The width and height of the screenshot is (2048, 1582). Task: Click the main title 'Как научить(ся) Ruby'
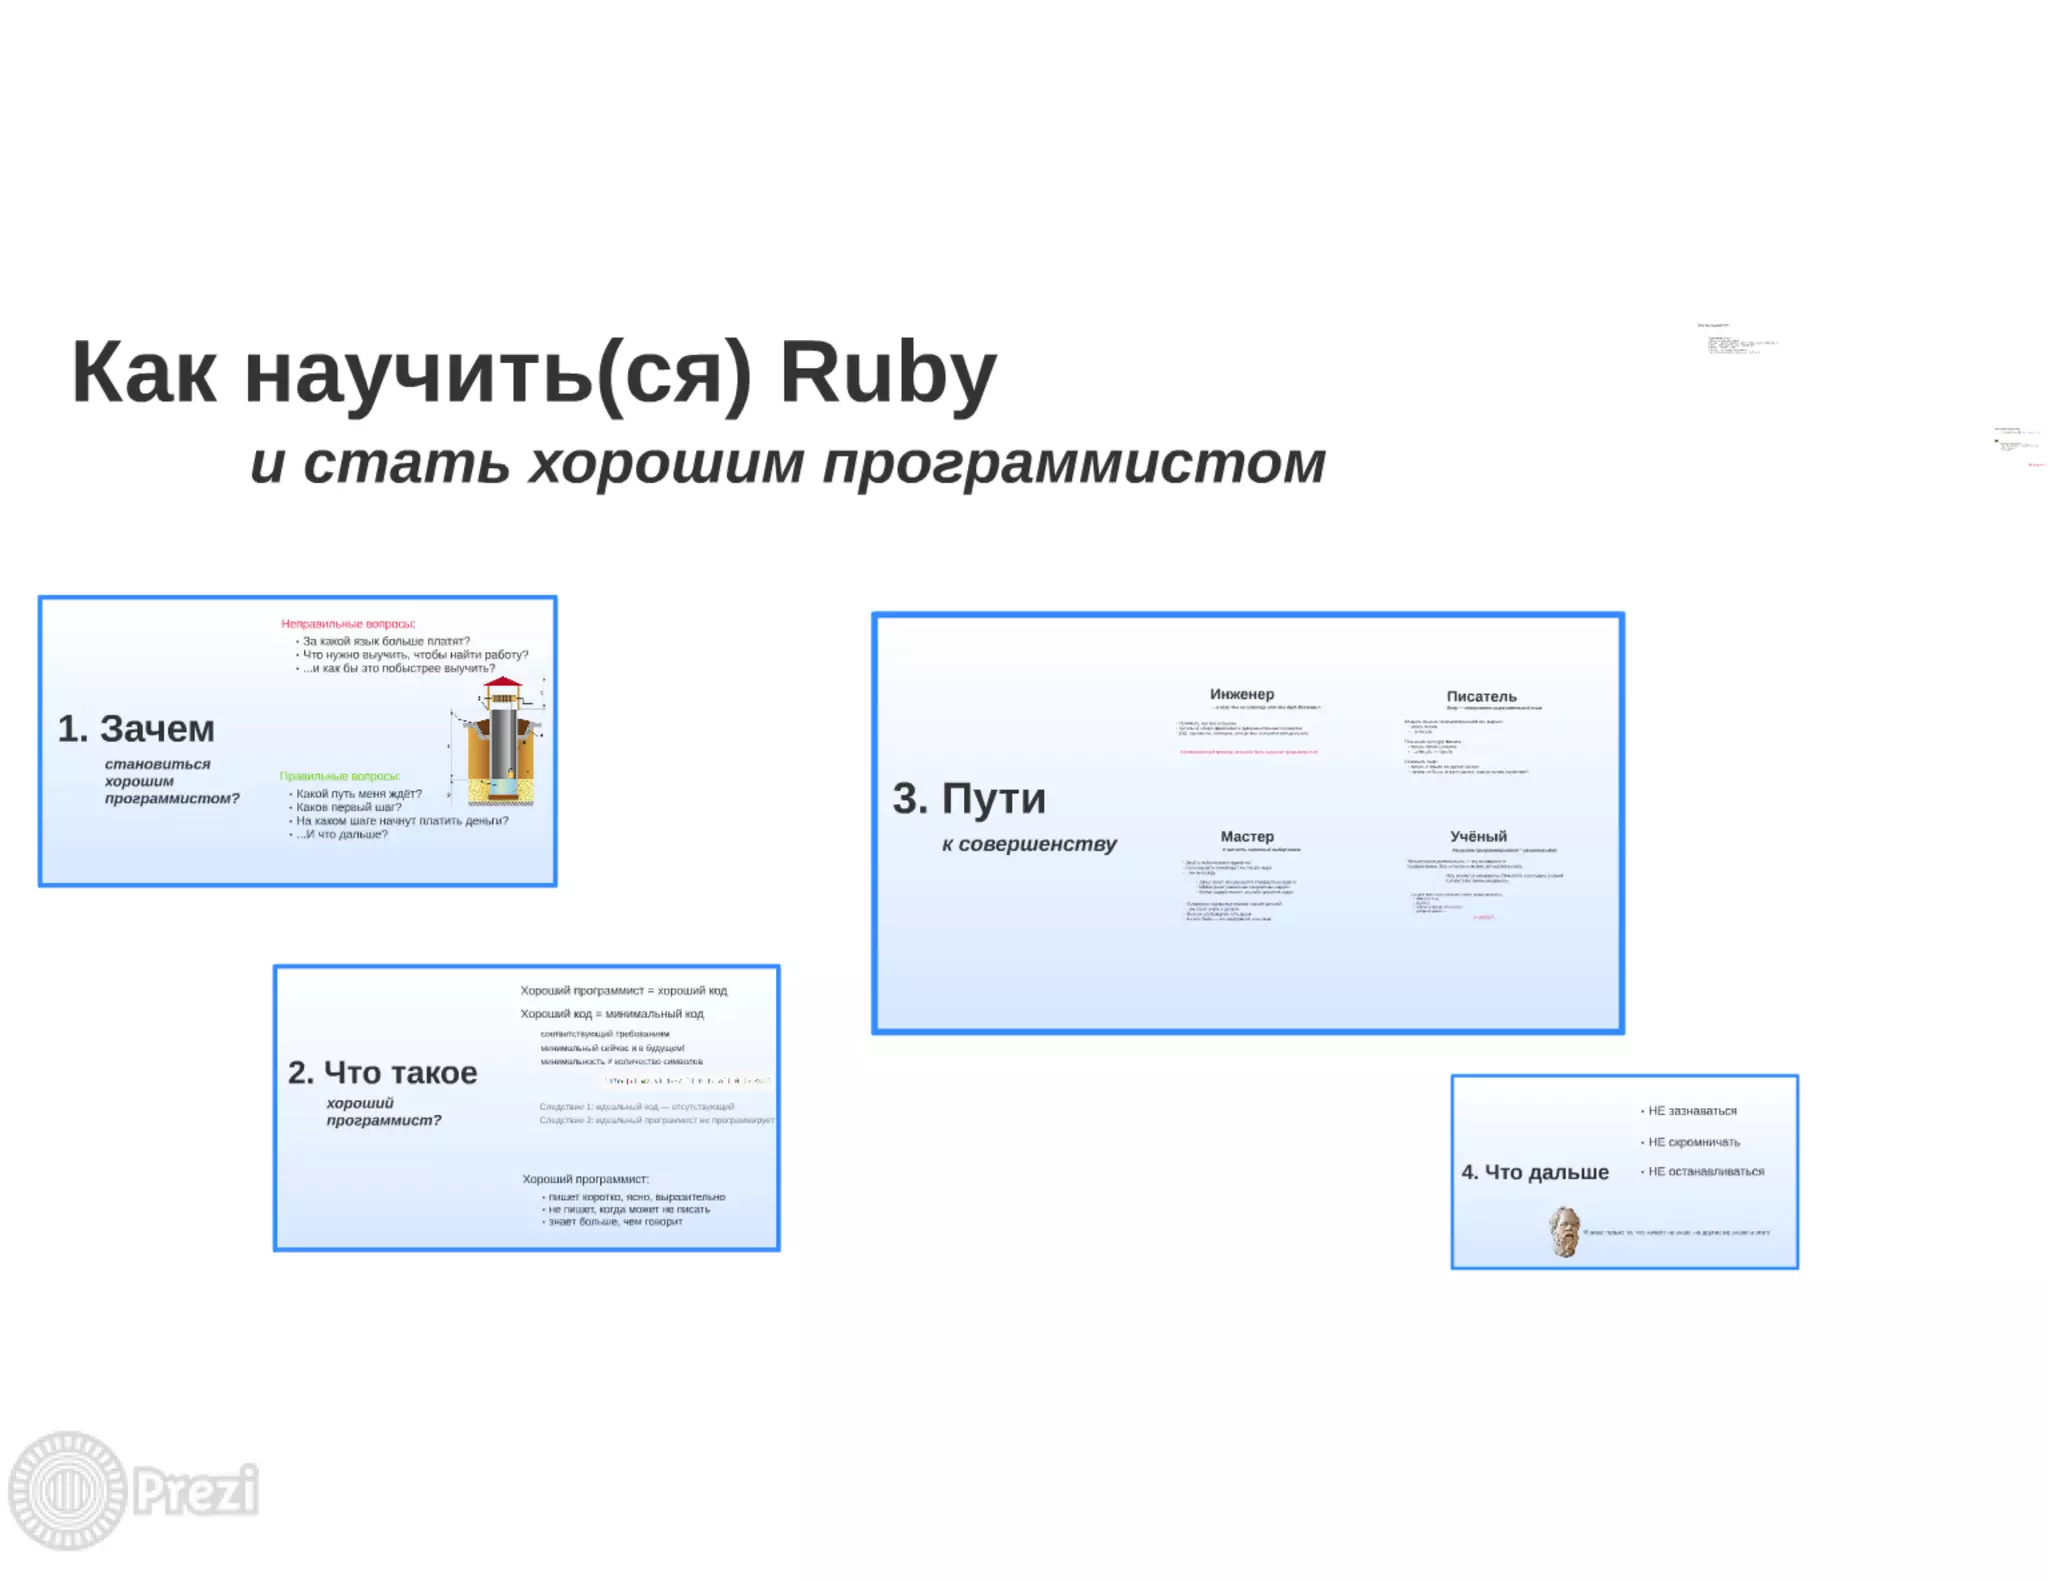[x=534, y=372]
